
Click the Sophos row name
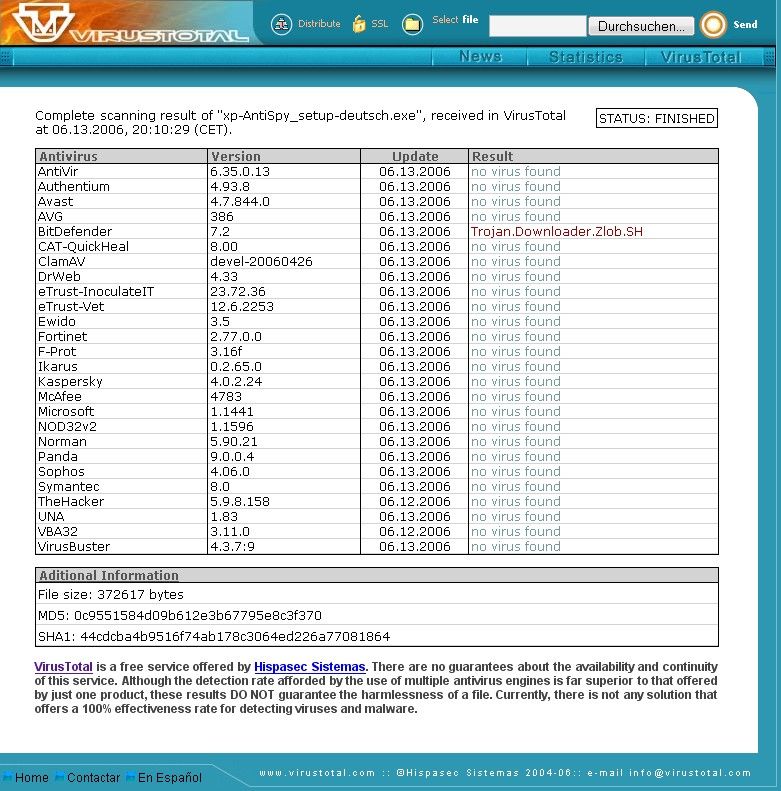(x=61, y=472)
